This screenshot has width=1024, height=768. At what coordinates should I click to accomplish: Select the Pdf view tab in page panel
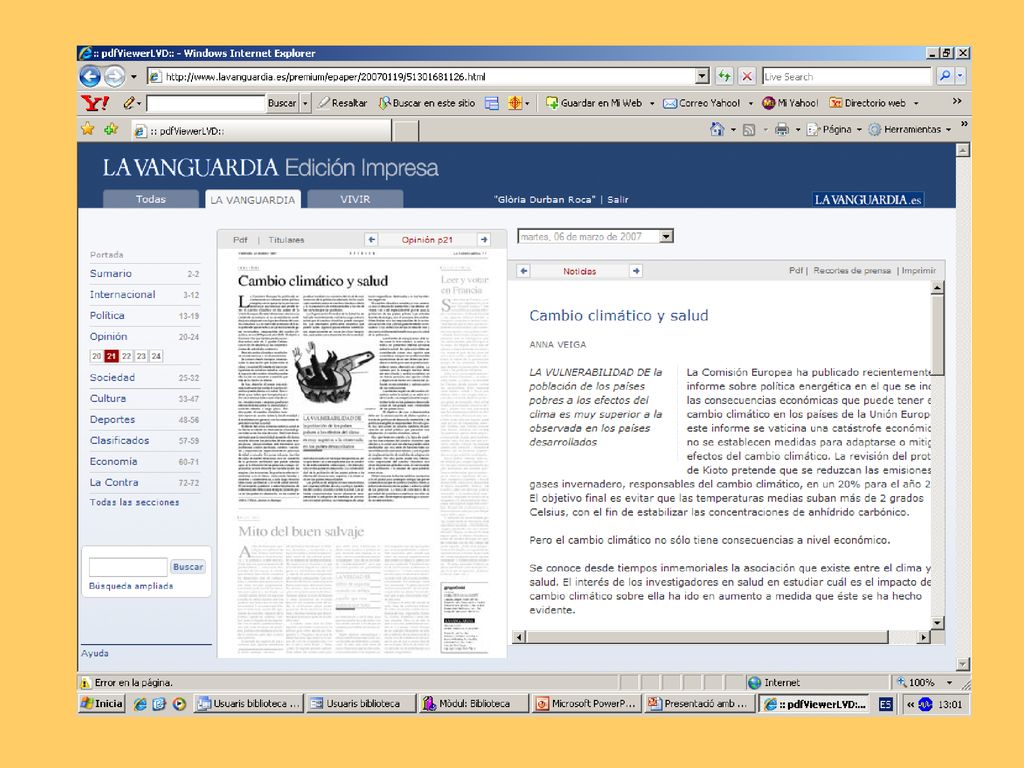click(x=240, y=240)
